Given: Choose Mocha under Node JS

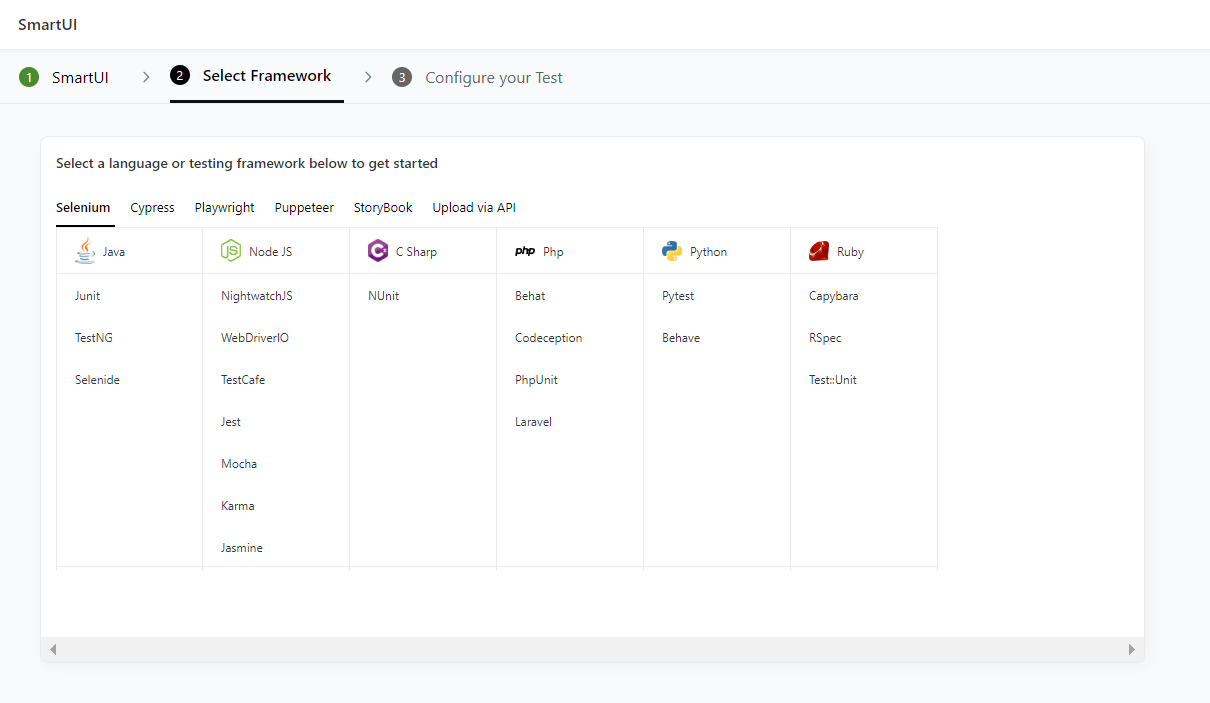Looking at the screenshot, I should [239, 464].
